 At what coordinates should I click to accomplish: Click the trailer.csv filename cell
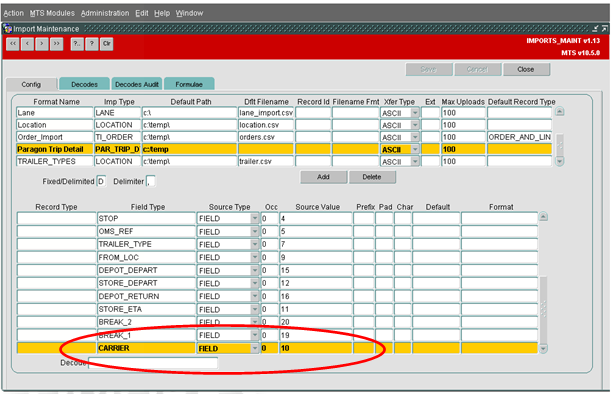coord(266,161)
